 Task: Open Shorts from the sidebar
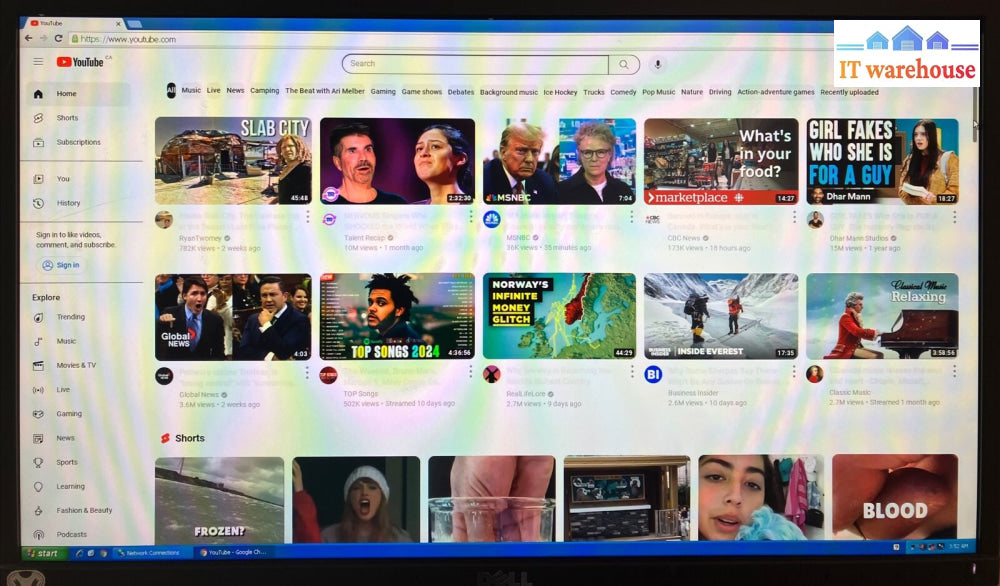coord(67,118)
